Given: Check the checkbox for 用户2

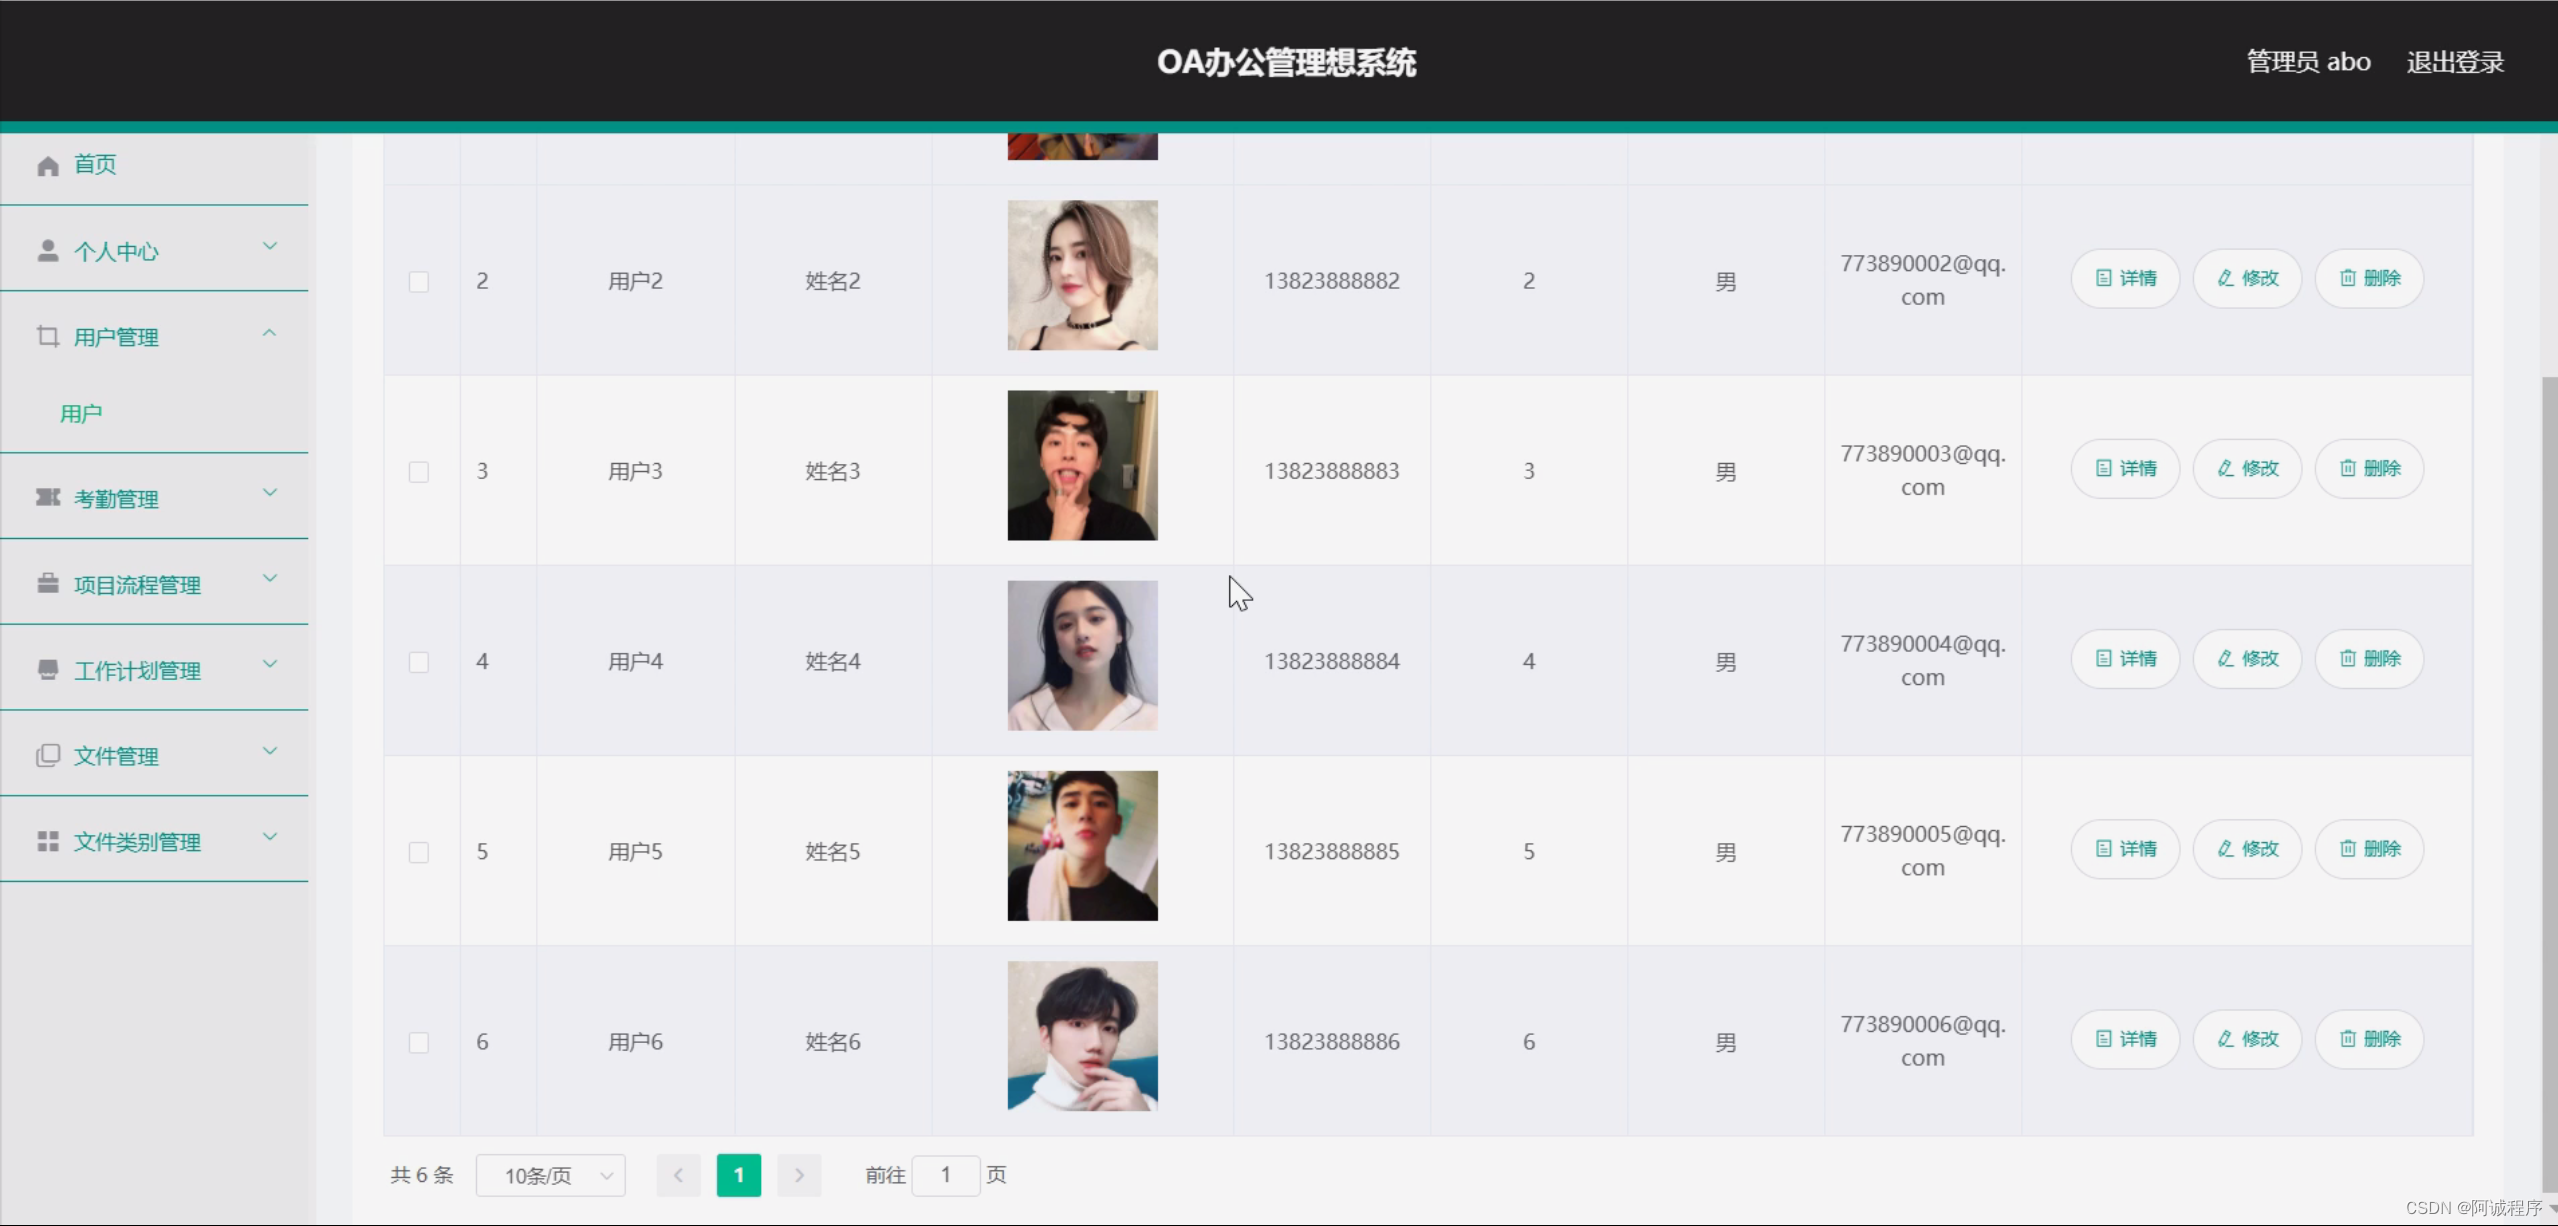Looking at the screenshot, I should [419, 282].
